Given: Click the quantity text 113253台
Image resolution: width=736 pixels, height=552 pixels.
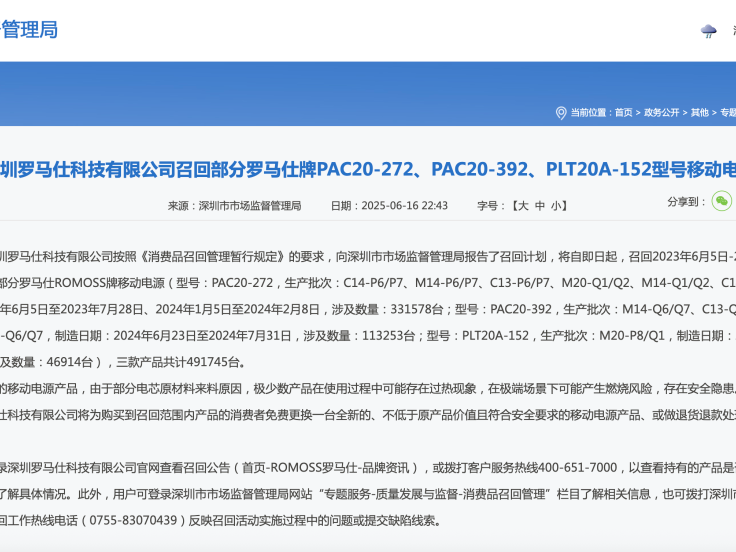Looking at the screenshot, I should pyautogui.click(x=388, y=336).
